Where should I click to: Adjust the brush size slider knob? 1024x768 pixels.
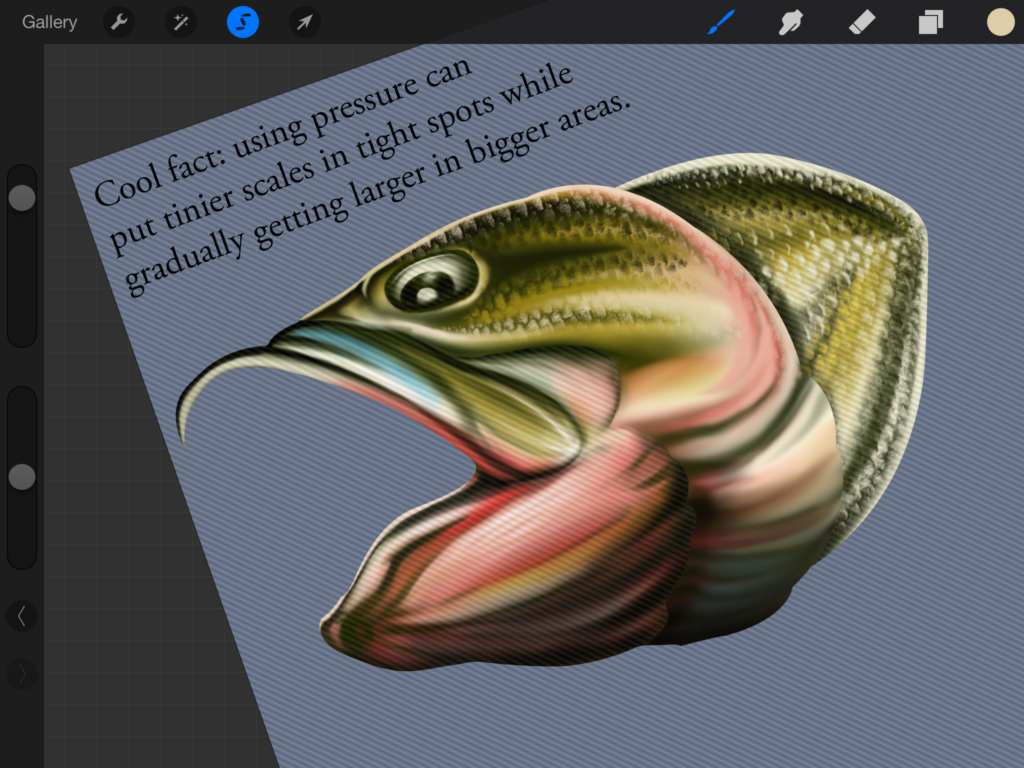pos(21,196)
